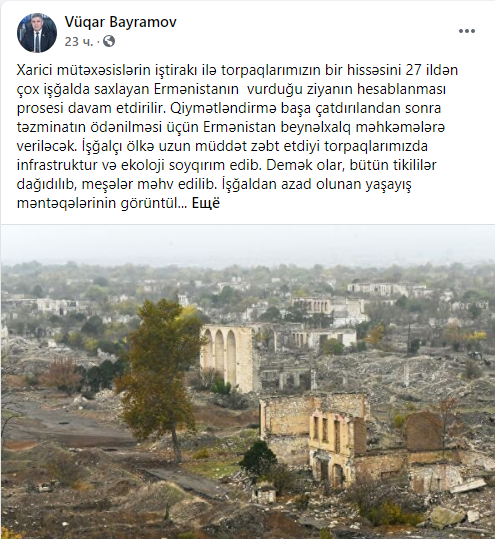Click the truncated word görüntül… in the post

coord(154,203)
